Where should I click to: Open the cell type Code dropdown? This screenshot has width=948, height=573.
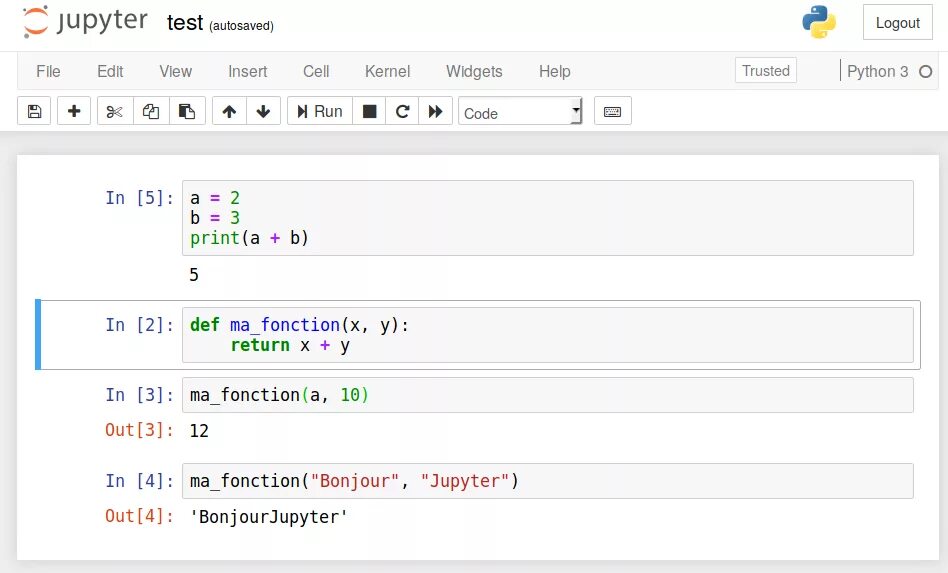point(520,112)
